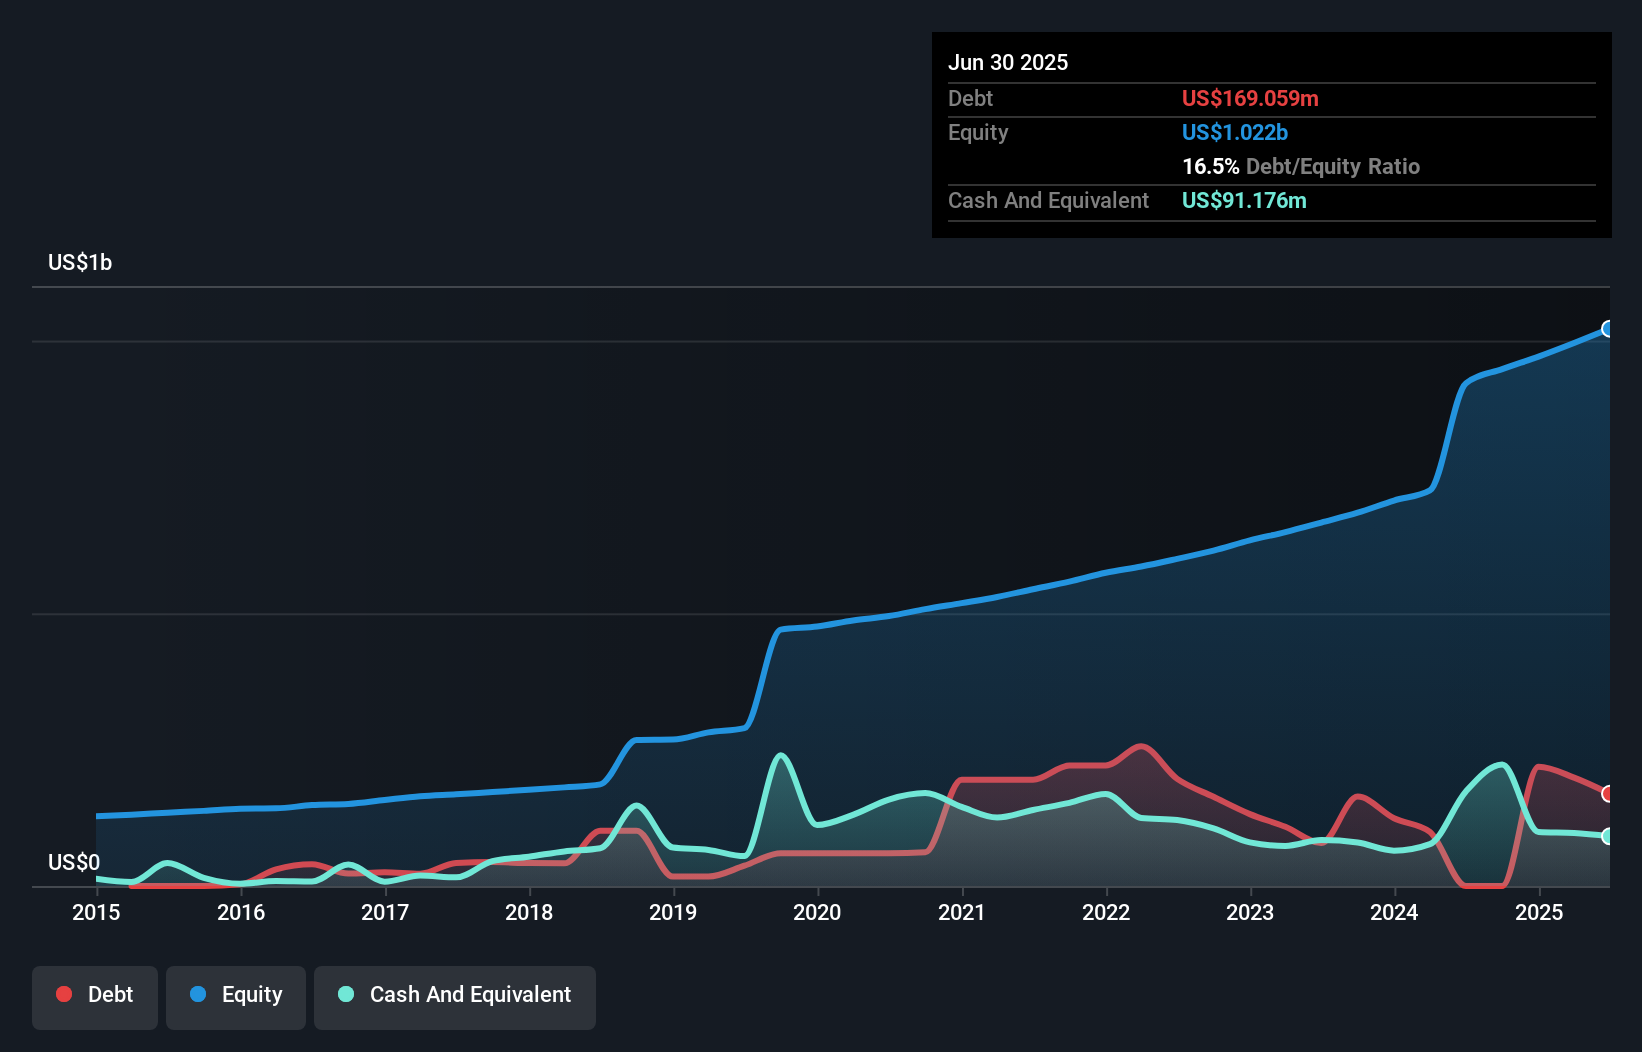Select the blue Equity endpoint marker on the chart
Screen dimensions: 1642x1052
pos(1608,328)
